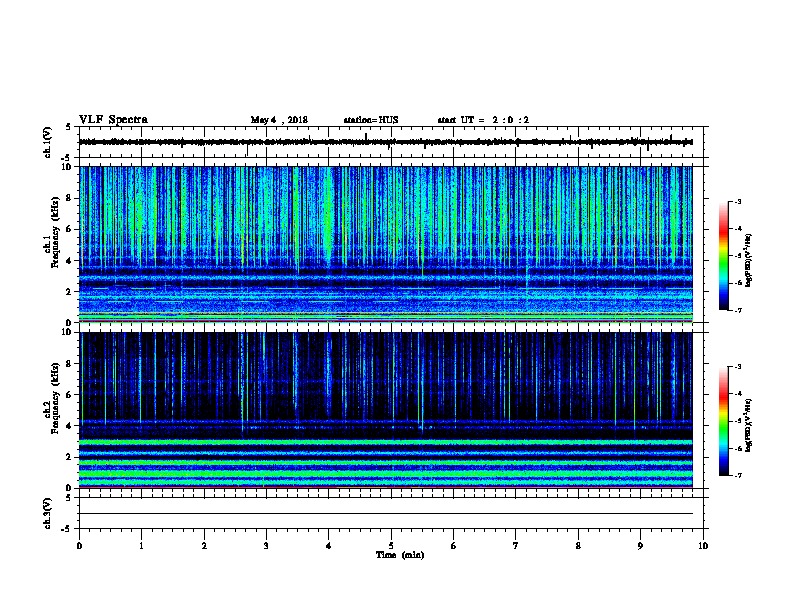Click time axis tick label "9"
The height and width of the screenshot is (612, 792).
tap(640, 546)
